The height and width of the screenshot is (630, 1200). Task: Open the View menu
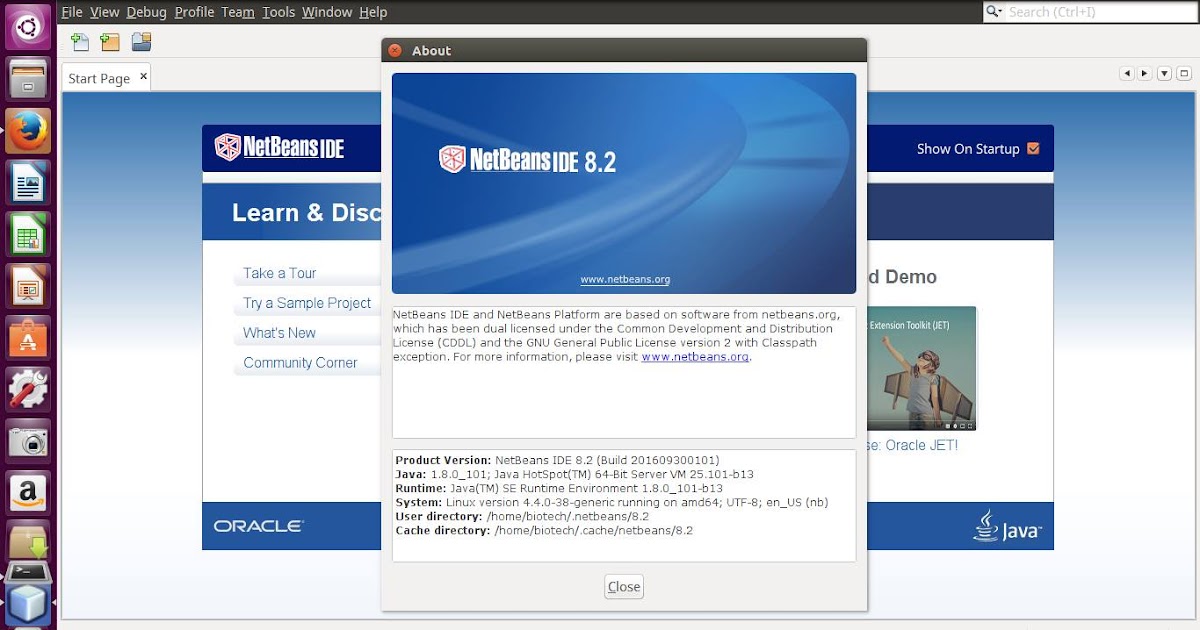(x=104, y=12)
